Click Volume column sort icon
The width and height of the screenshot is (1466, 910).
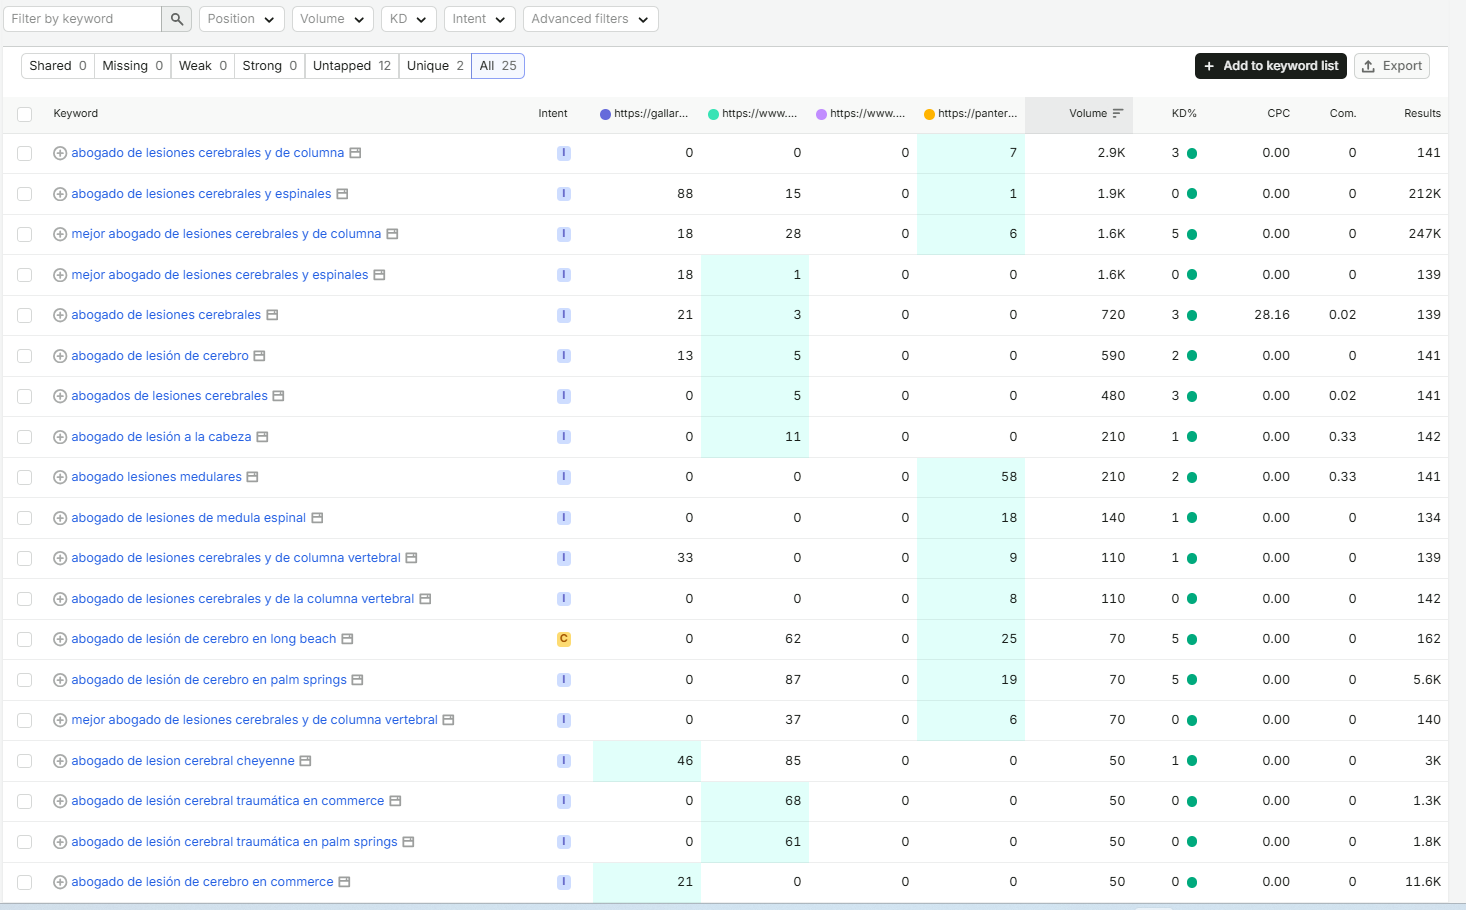tap(1118, 113)
